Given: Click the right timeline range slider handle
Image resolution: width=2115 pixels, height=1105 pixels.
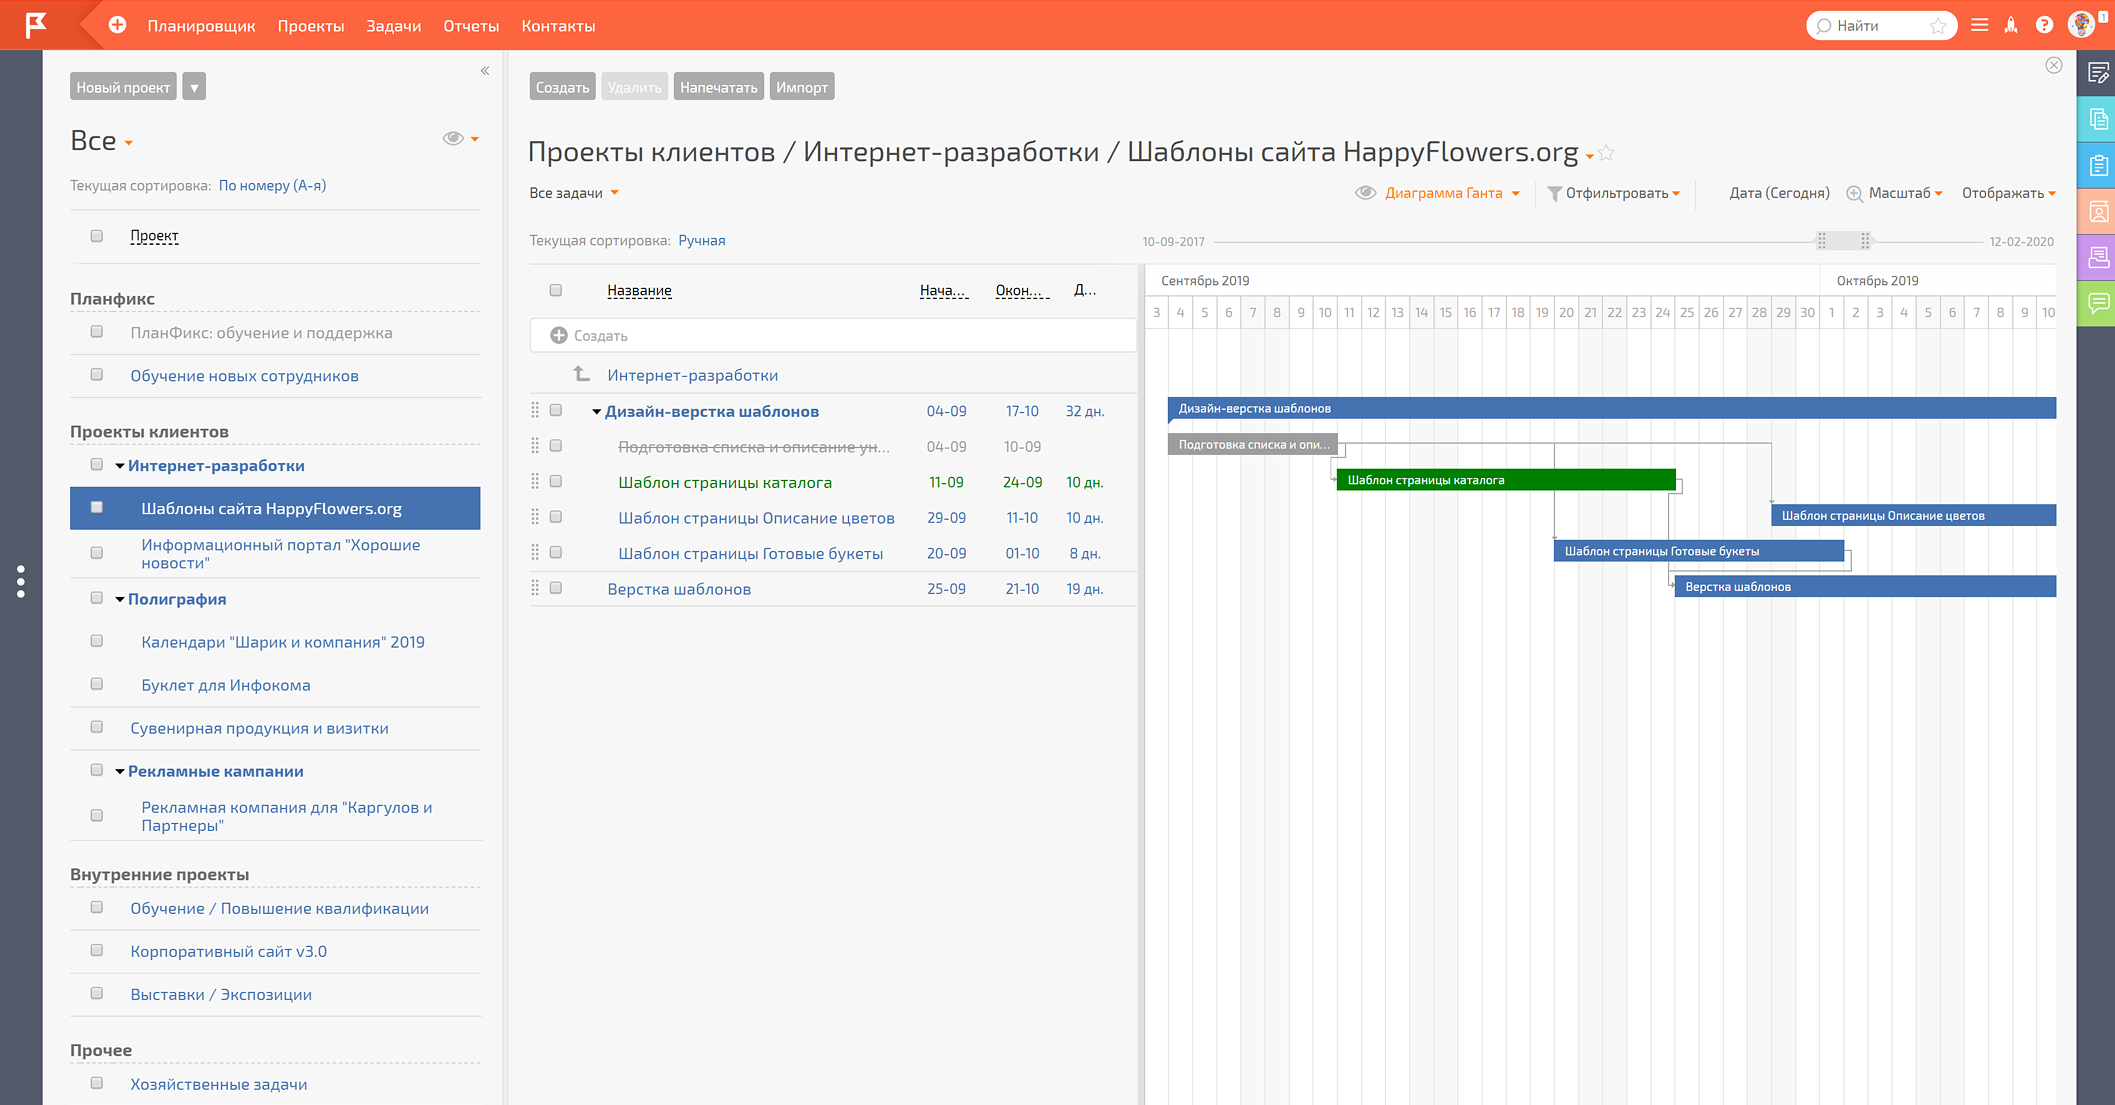Looking at the screenshot, I should pos(1865,241).
